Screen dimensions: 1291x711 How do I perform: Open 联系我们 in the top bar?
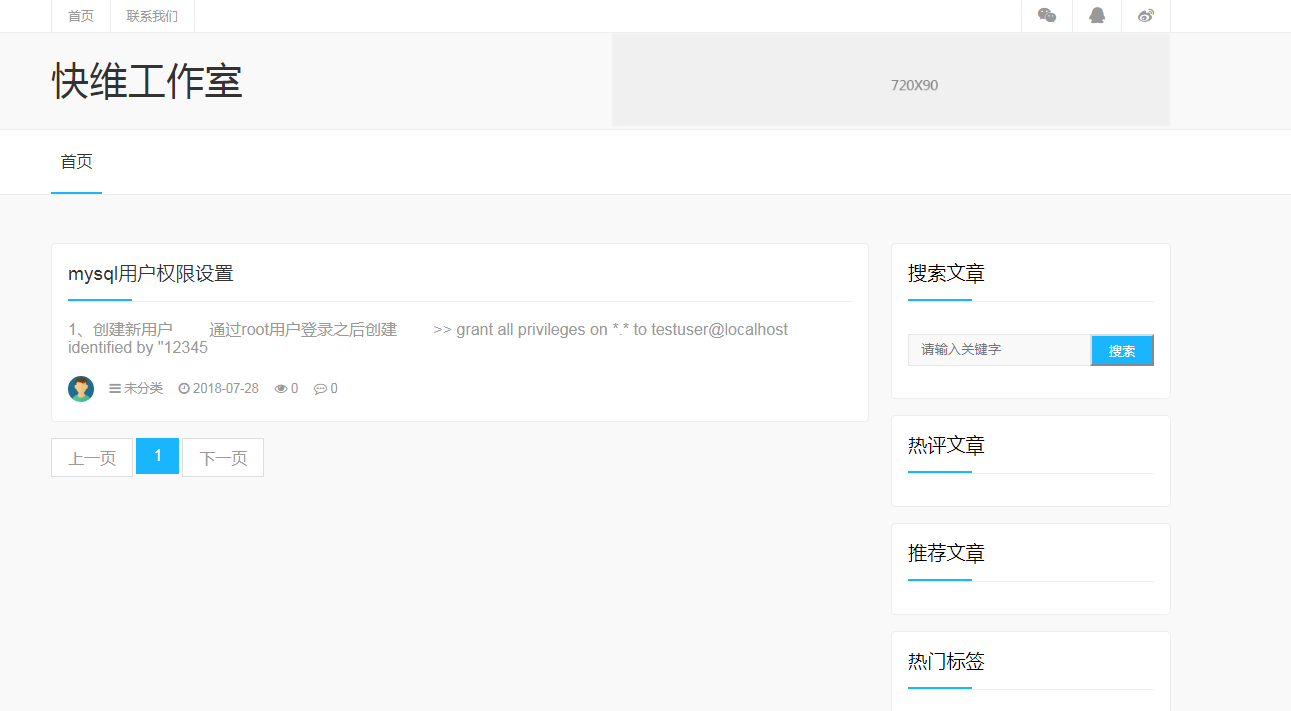(152, 16)
